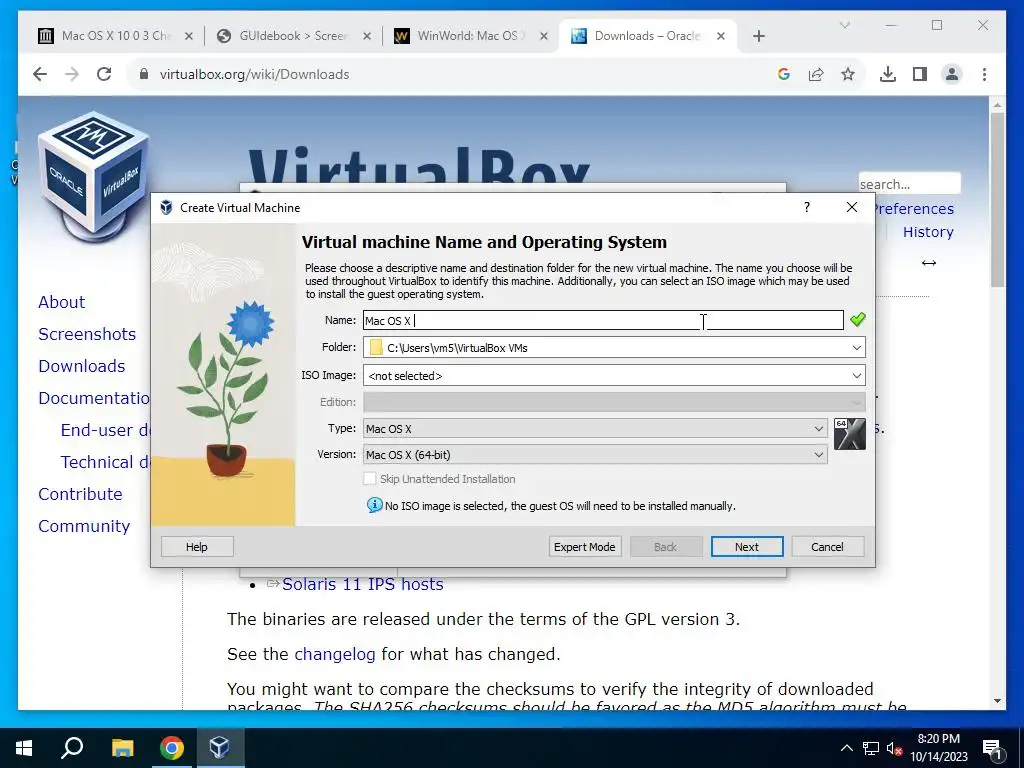Image resolution: width=1024 pixels, height=768 pixels.
Task: Click Chrome icon in taskbar
Action: pos(172,748)
